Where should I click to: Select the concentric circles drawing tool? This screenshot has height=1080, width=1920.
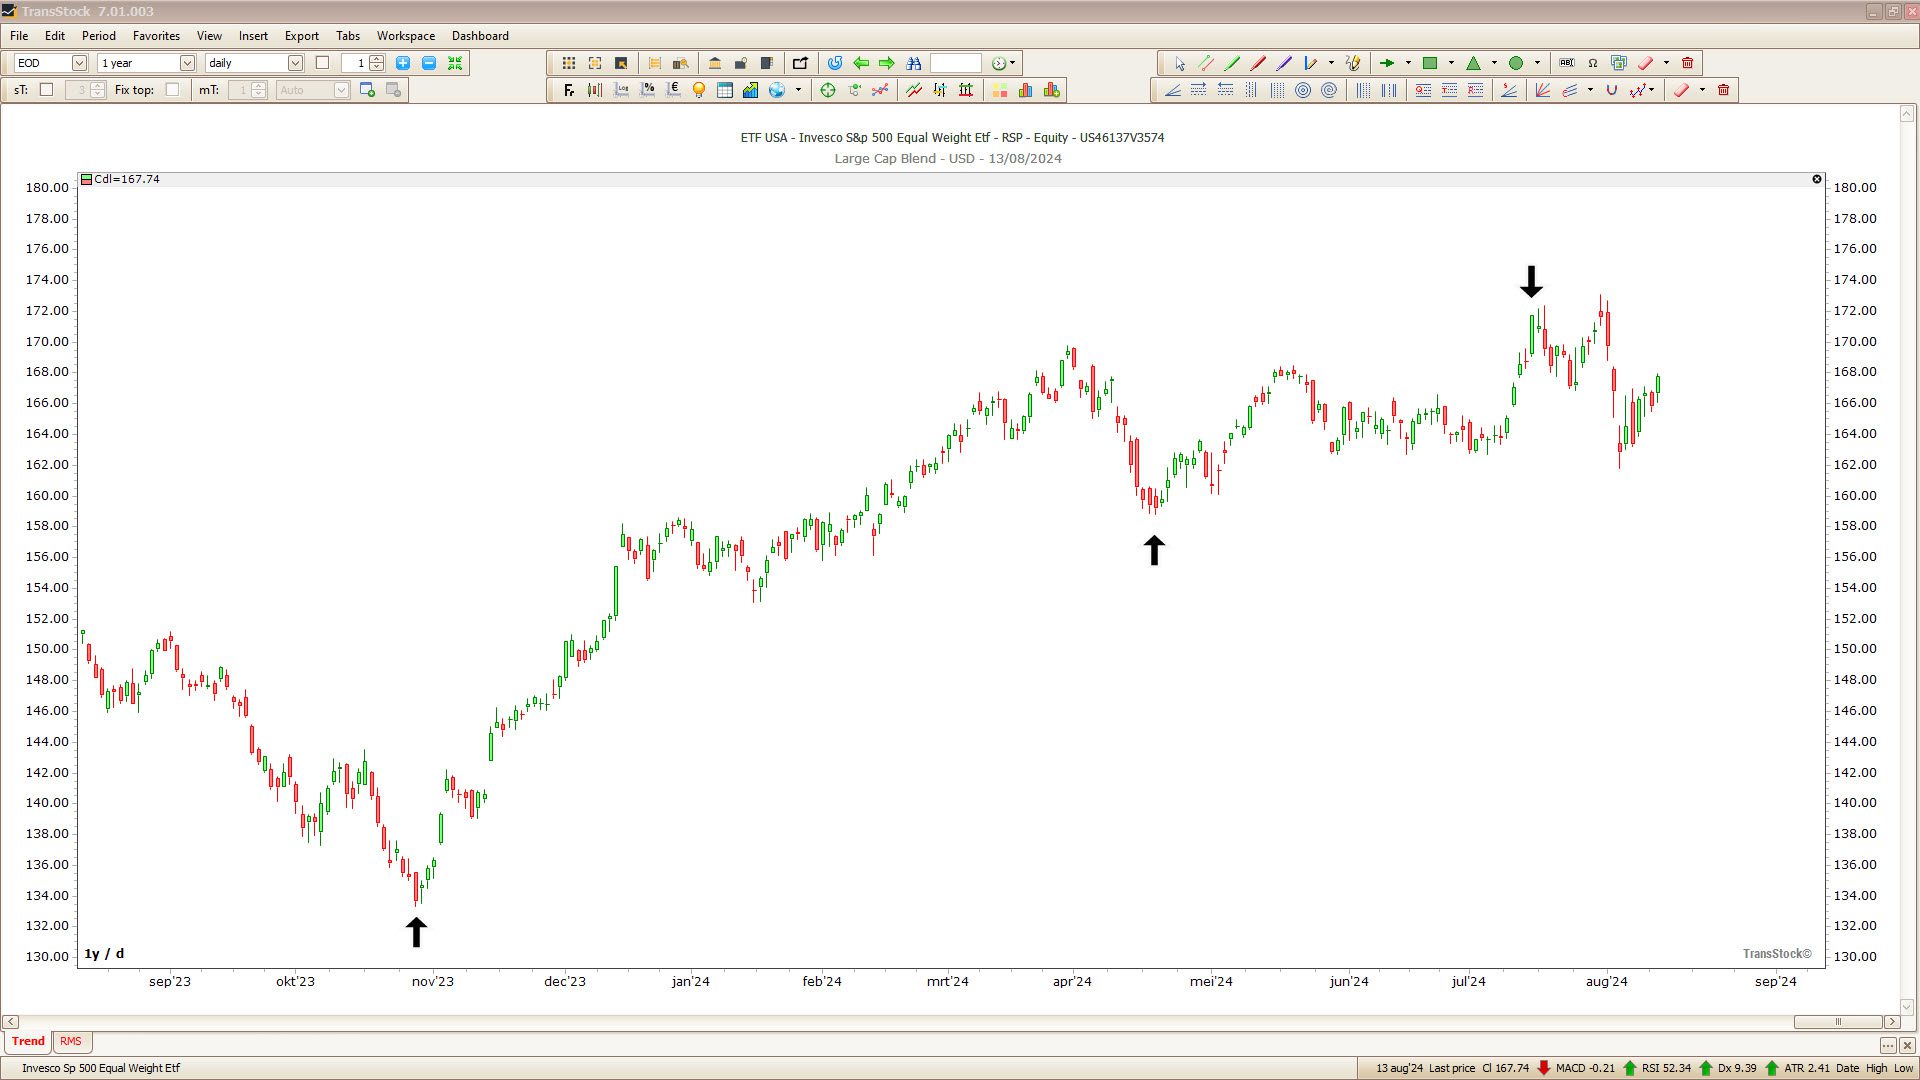tap(1303, 90)
